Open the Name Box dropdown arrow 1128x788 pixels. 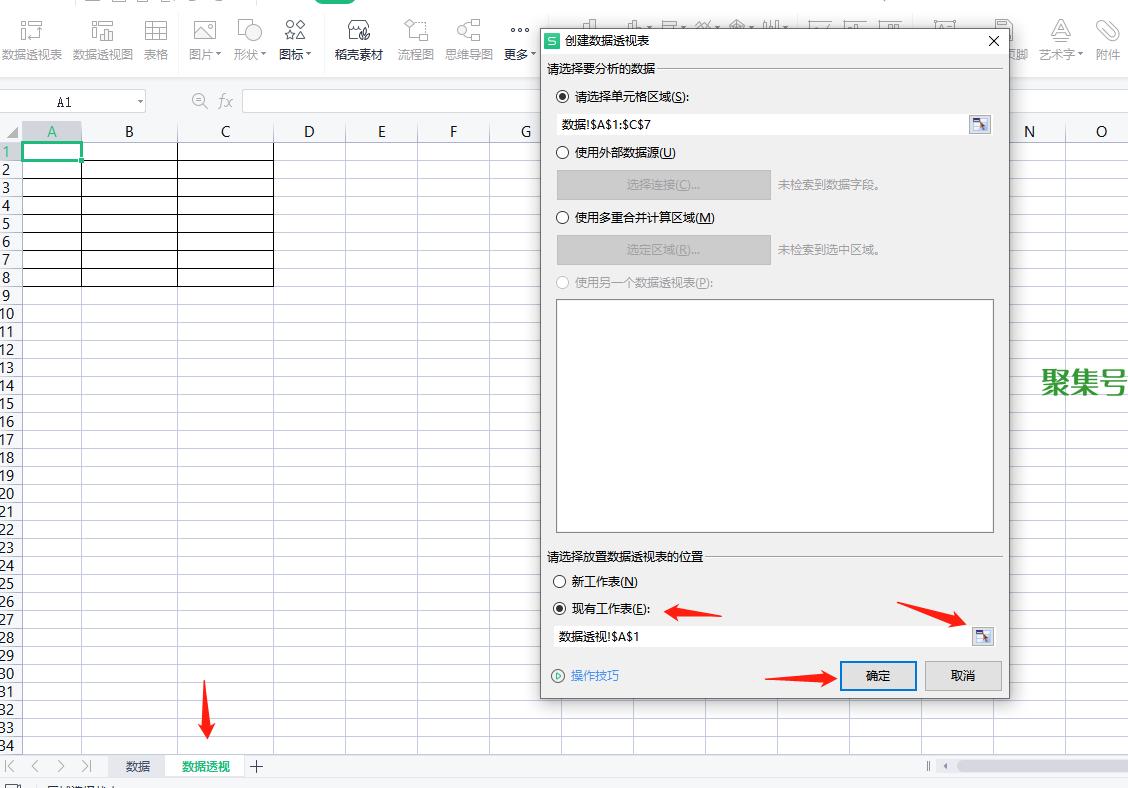click(140, 102)
